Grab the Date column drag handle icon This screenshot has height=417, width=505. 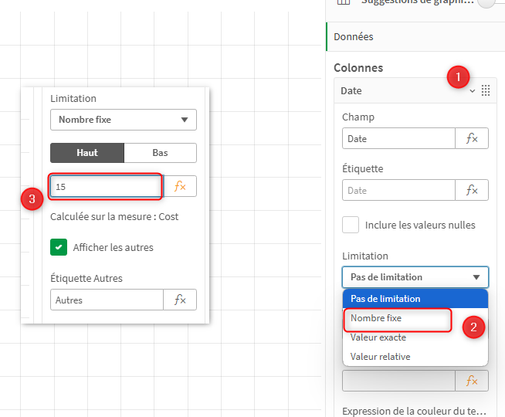coord(486,90)
